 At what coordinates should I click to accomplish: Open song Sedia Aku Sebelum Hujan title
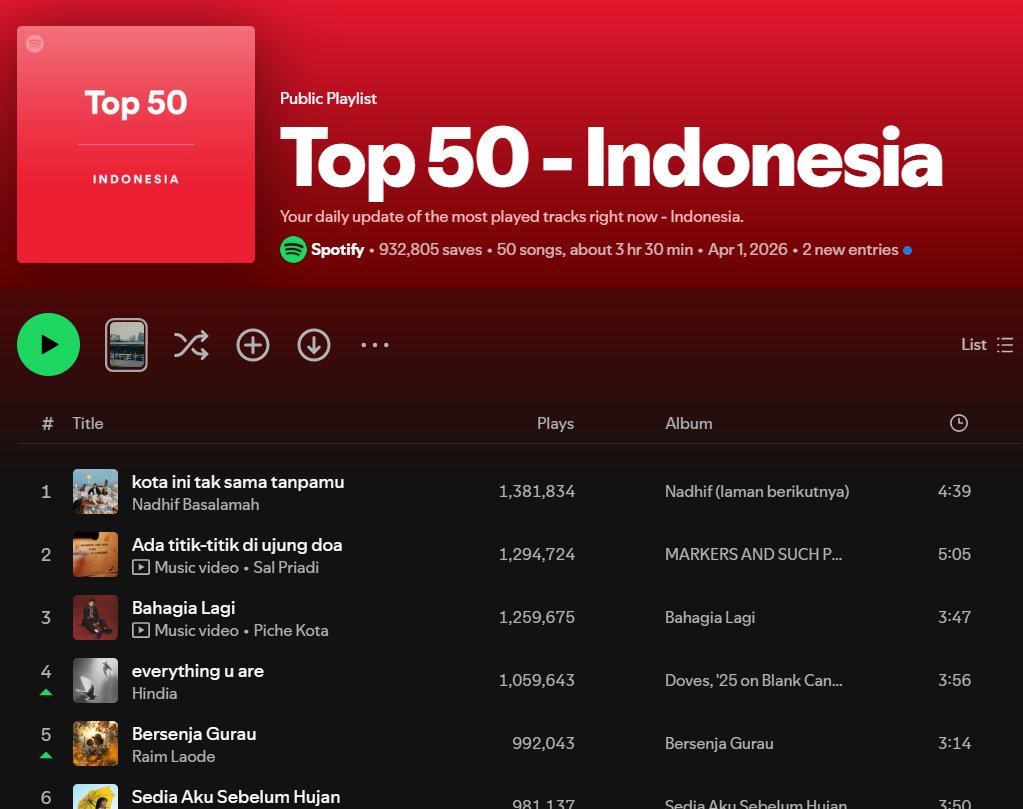click(x=236, y=797)
